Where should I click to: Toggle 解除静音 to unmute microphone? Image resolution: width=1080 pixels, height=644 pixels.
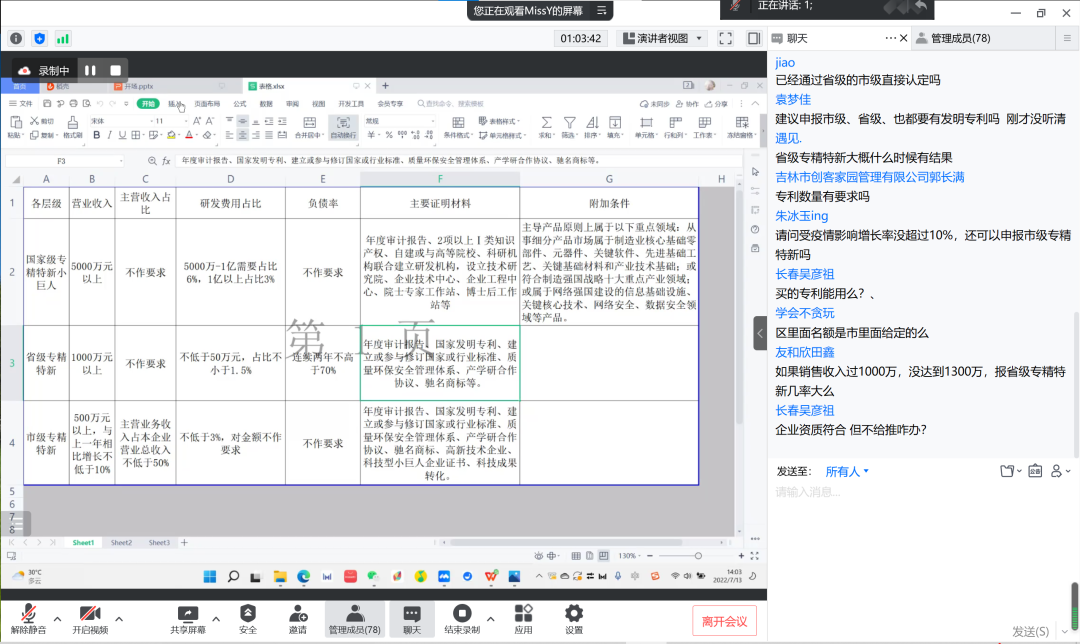[x=28, y=619]
